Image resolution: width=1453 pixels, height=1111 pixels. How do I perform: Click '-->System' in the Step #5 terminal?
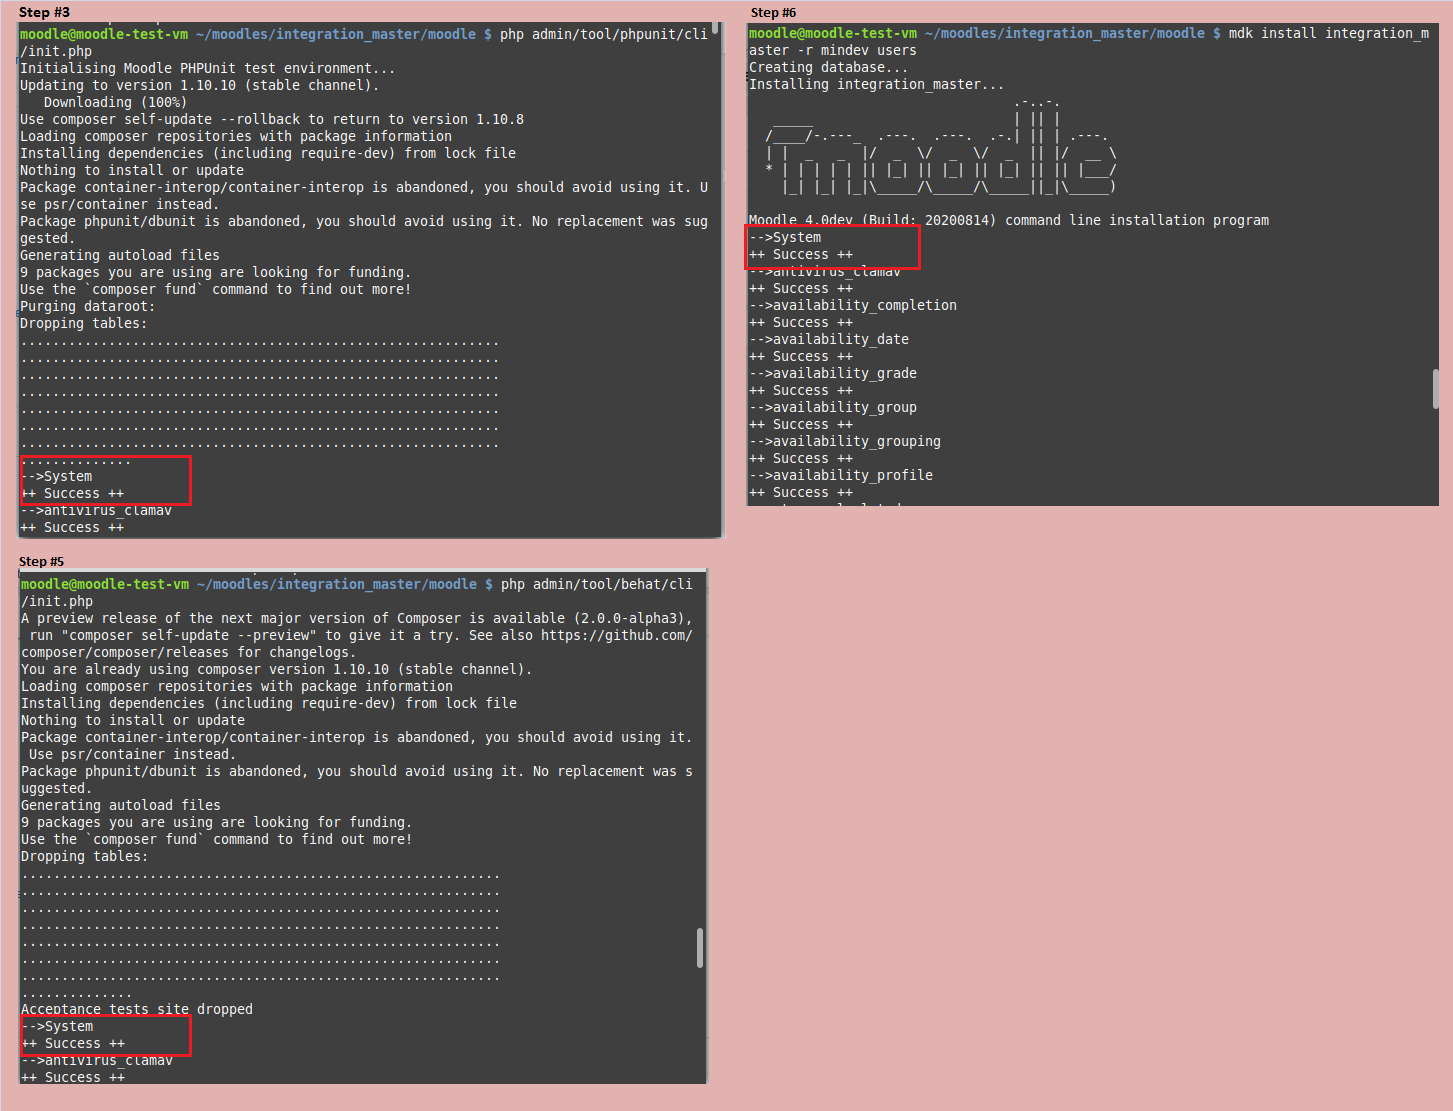[x=57, y=1026]
